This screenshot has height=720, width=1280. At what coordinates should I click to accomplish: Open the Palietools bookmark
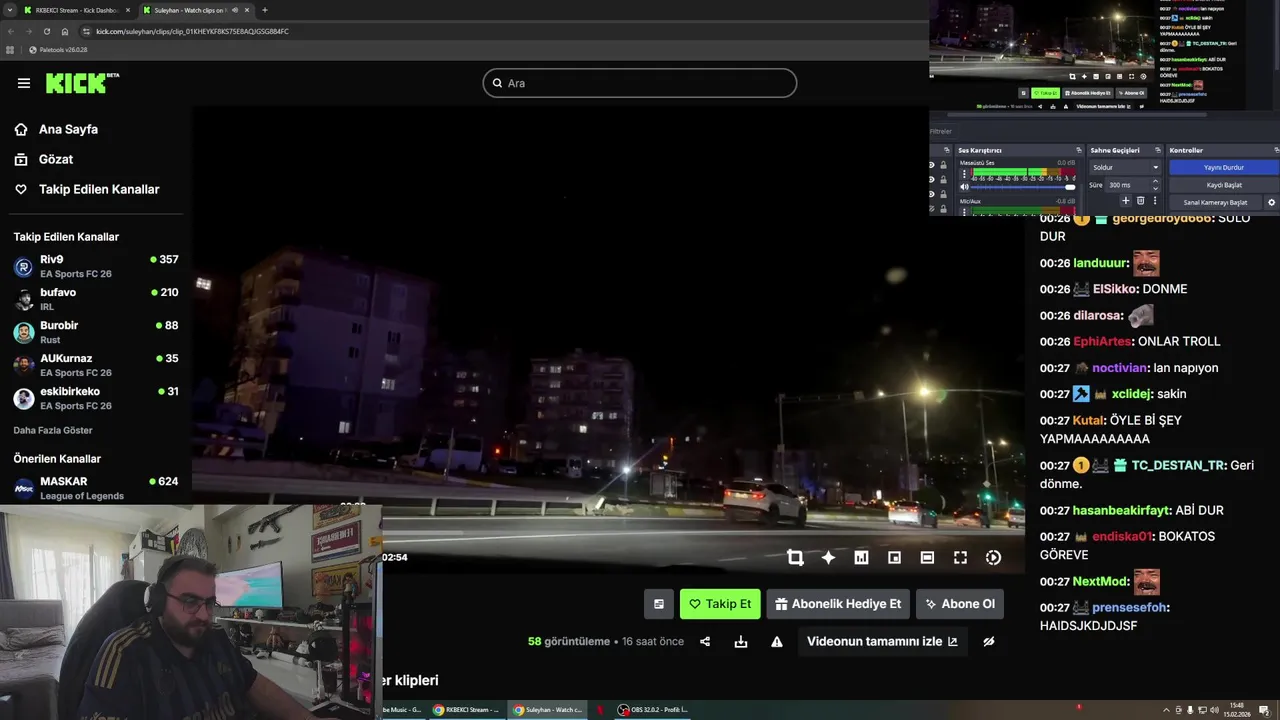[58, 49]
